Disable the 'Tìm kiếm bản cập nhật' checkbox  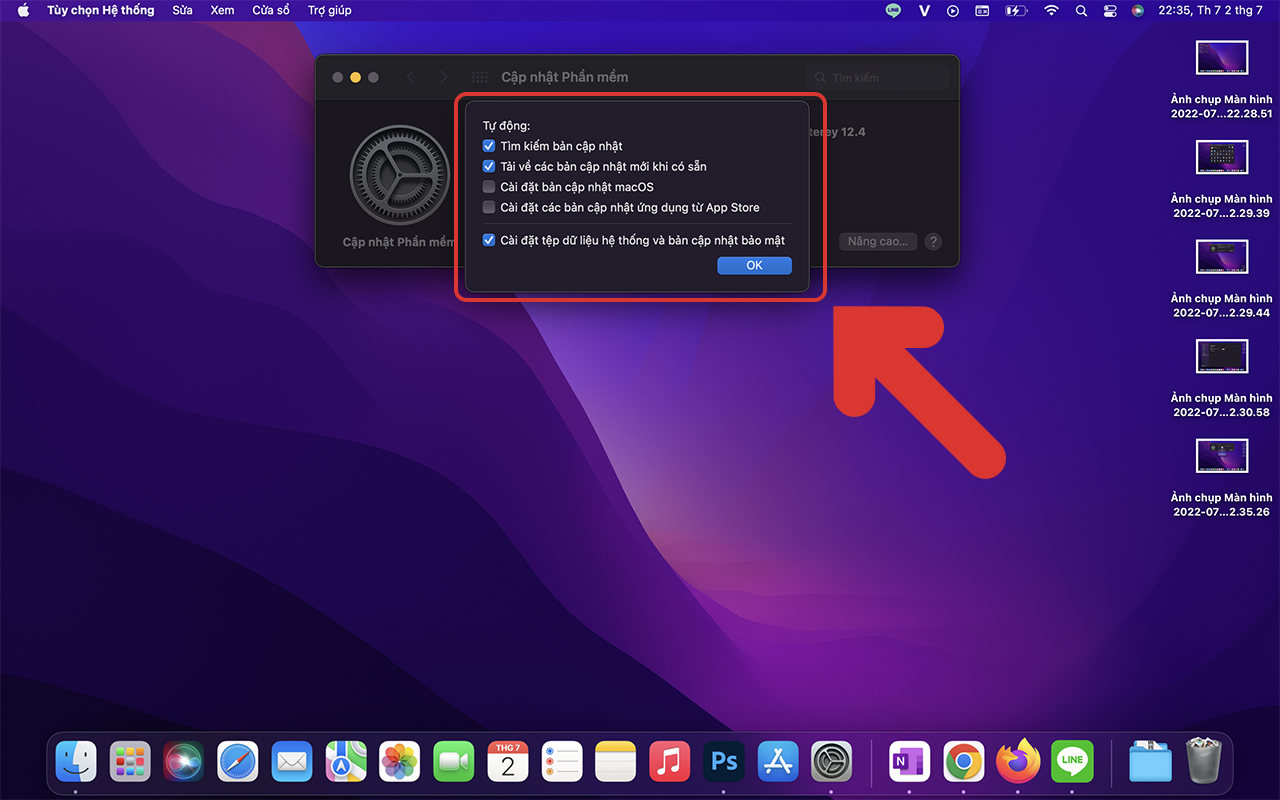tap(489, 146)
